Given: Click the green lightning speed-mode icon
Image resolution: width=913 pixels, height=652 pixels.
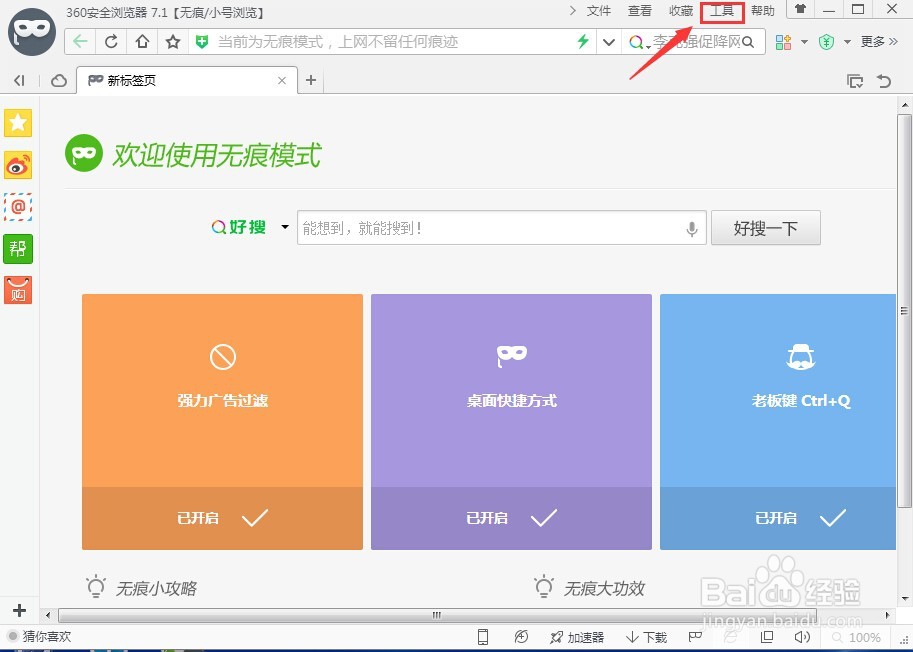Looking at the screenshot, I should coord(582,41).
